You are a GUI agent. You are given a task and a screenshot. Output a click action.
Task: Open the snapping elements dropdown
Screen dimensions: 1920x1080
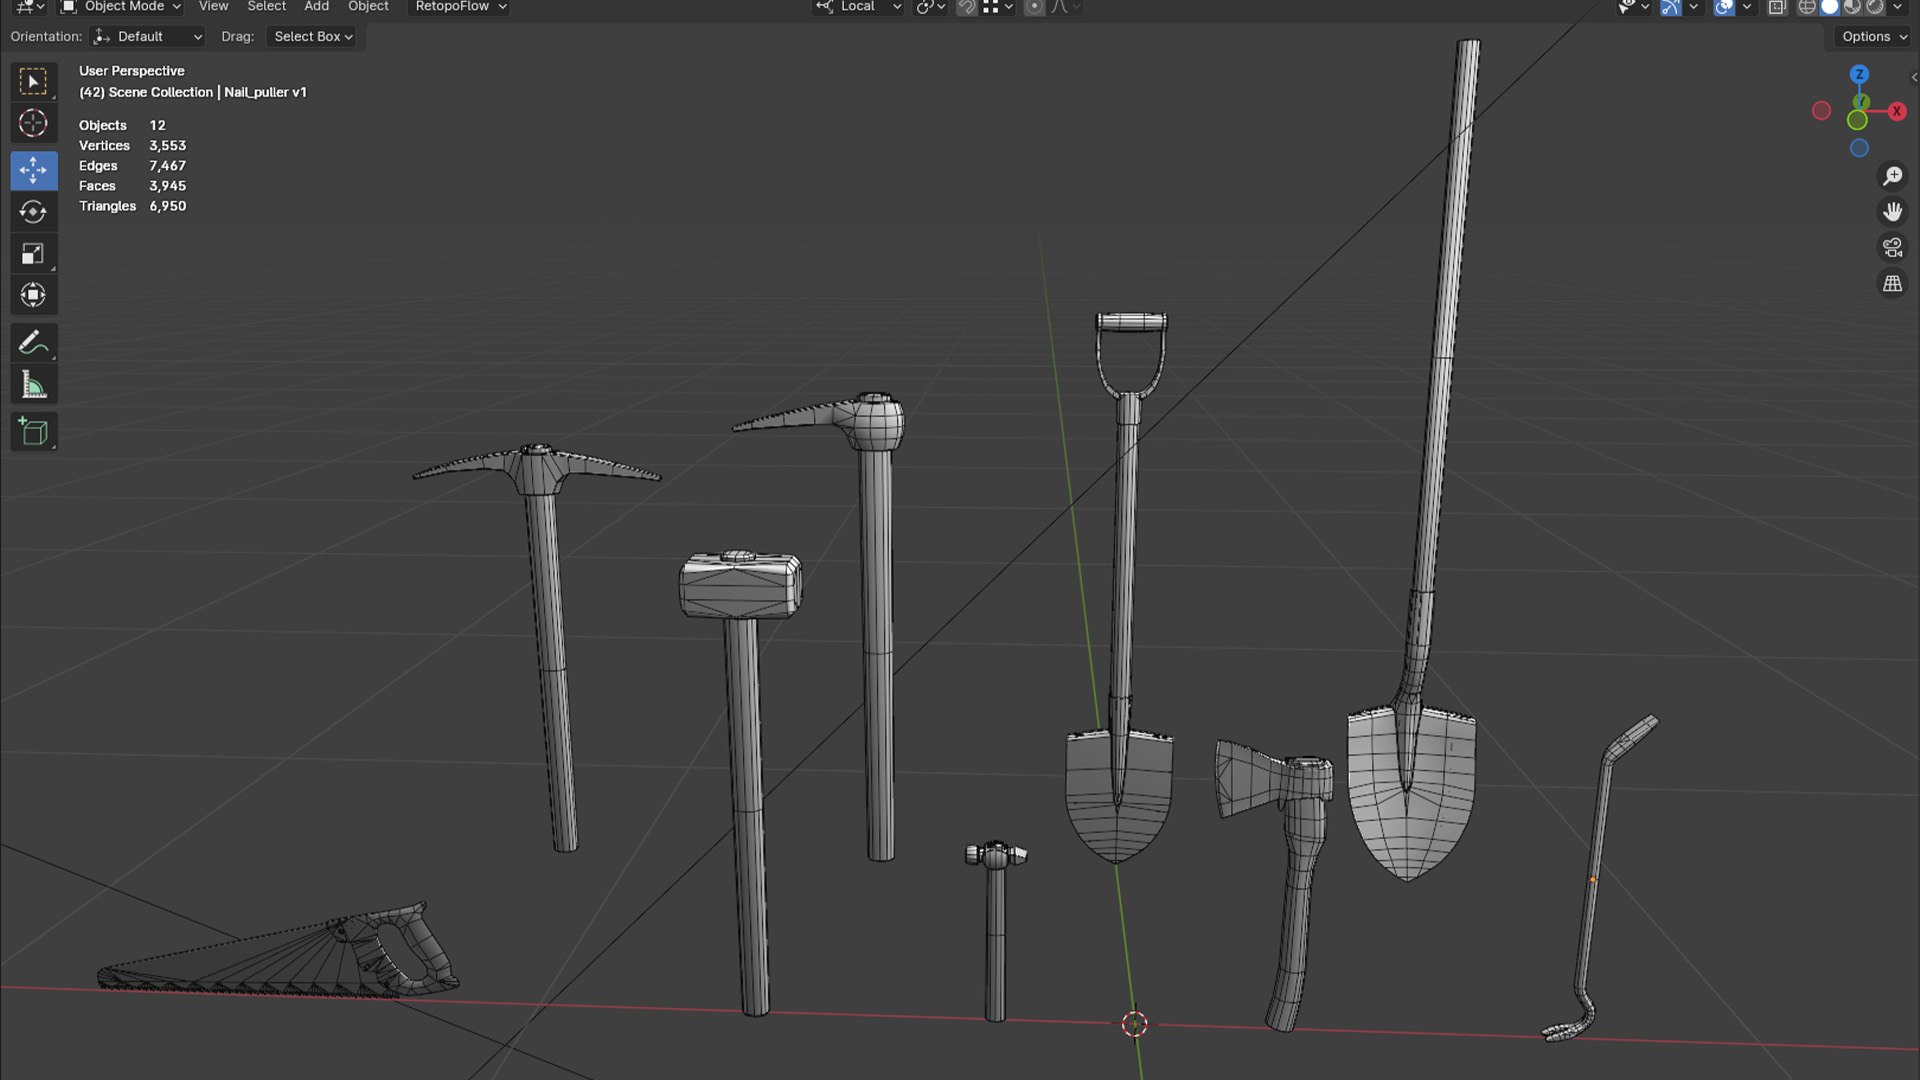(x=998, y=7)
